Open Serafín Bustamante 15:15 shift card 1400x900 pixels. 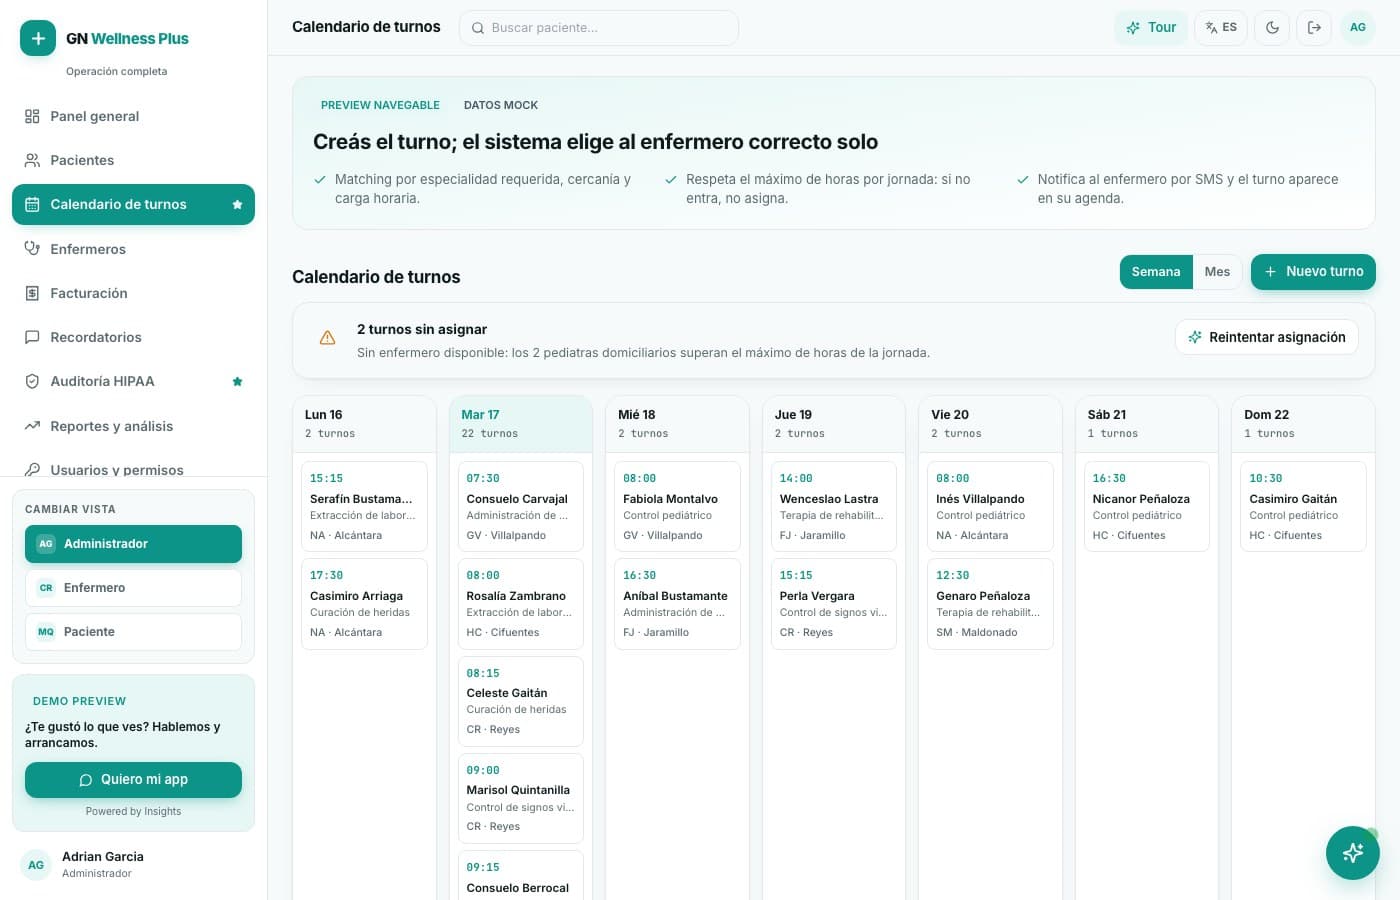tap(364, 507)
